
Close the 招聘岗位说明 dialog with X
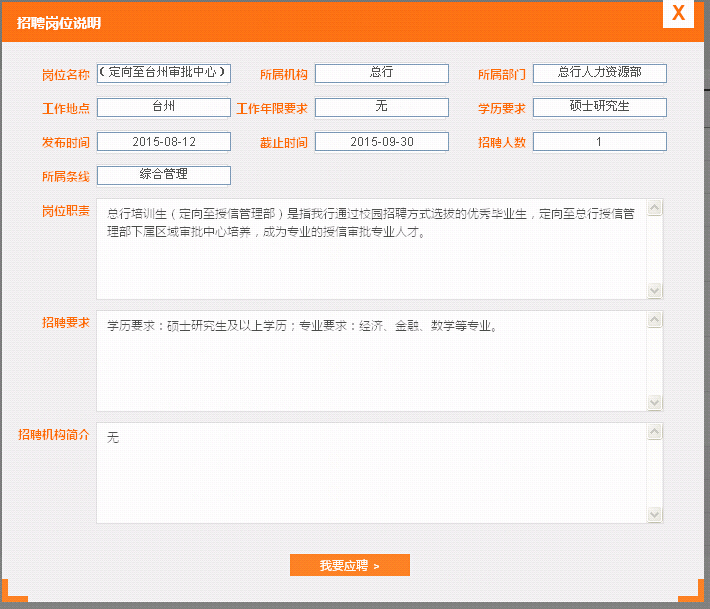tap(678, 14)
